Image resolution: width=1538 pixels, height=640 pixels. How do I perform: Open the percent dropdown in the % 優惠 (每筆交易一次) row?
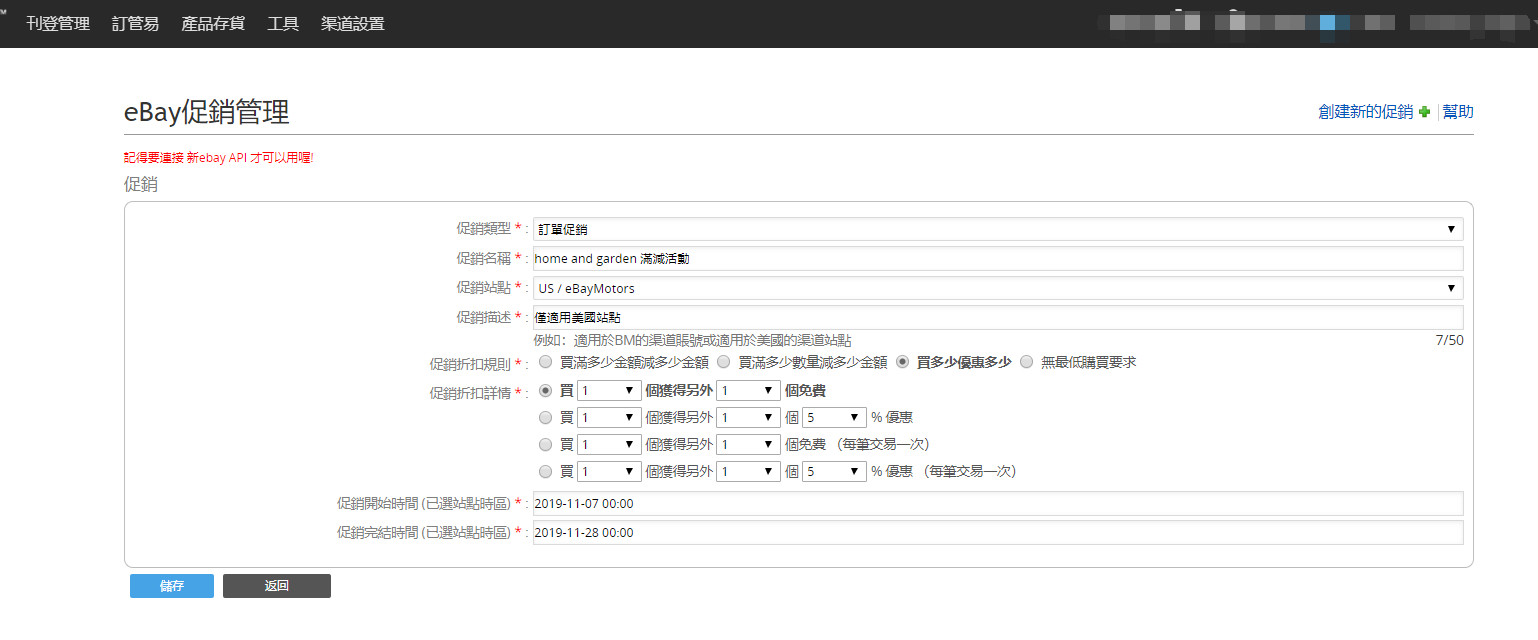click(834, 471)
